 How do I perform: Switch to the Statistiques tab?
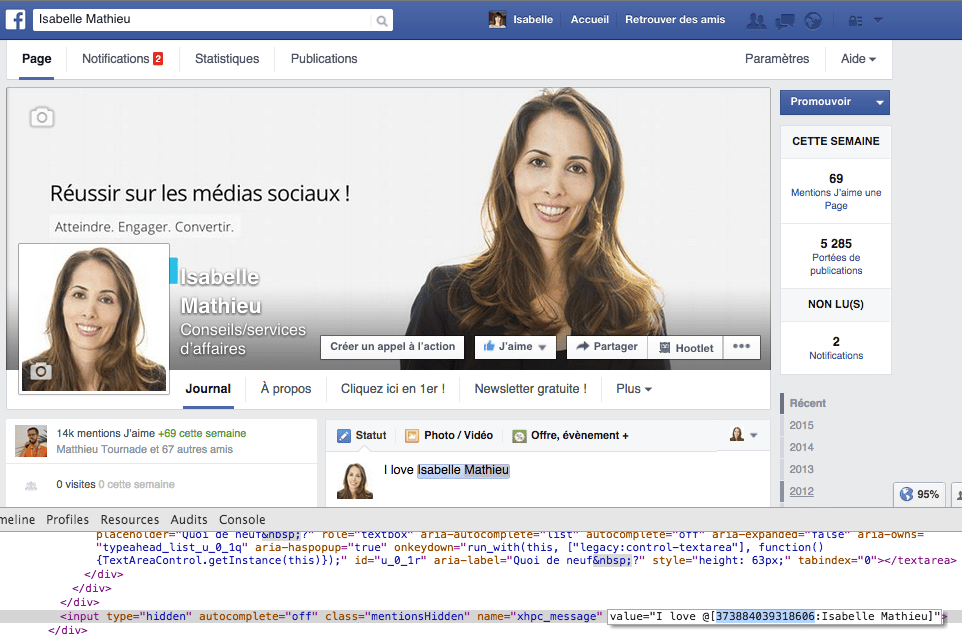(227, 59)
